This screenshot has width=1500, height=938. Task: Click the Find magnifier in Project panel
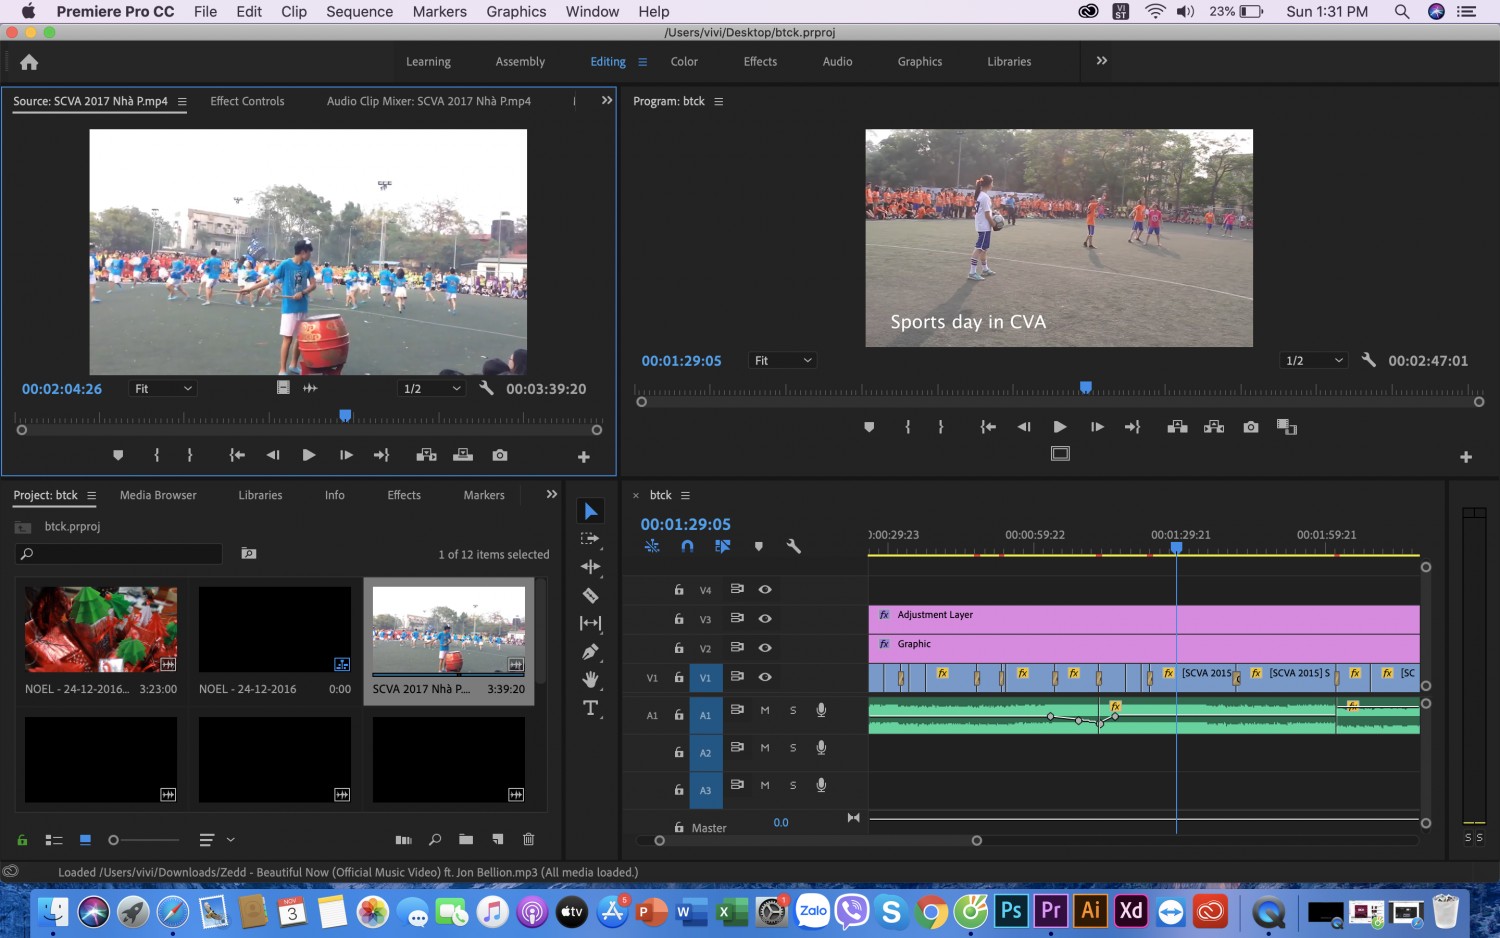[x=435, y=839]
